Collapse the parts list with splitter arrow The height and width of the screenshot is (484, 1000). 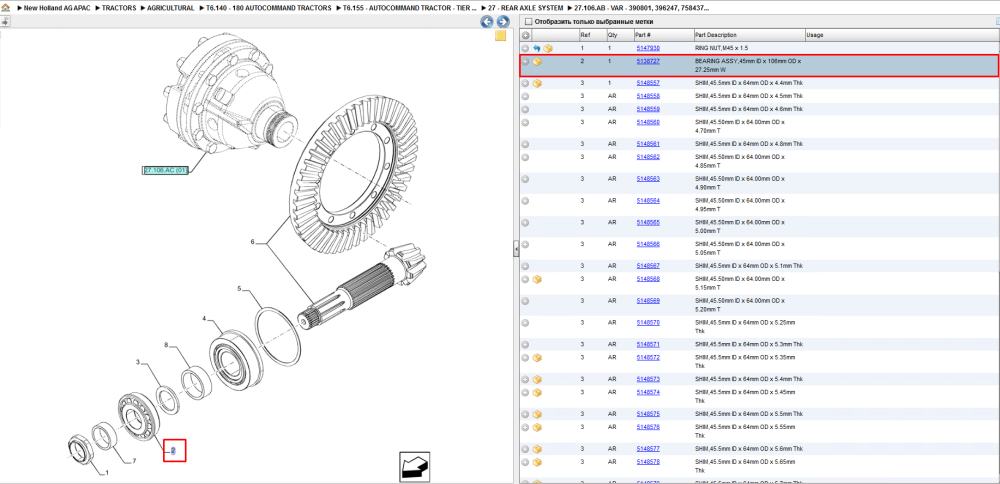click(x=516, y=251)
